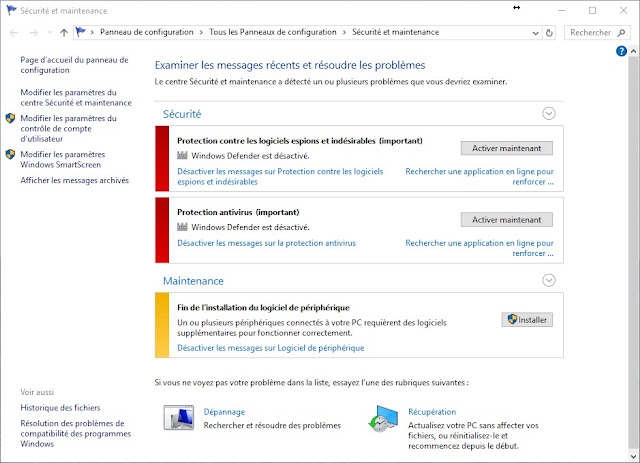Expand the chevron after Panneau de configuration
Viewport: 640px width, 463px height.
click(201, 33)
